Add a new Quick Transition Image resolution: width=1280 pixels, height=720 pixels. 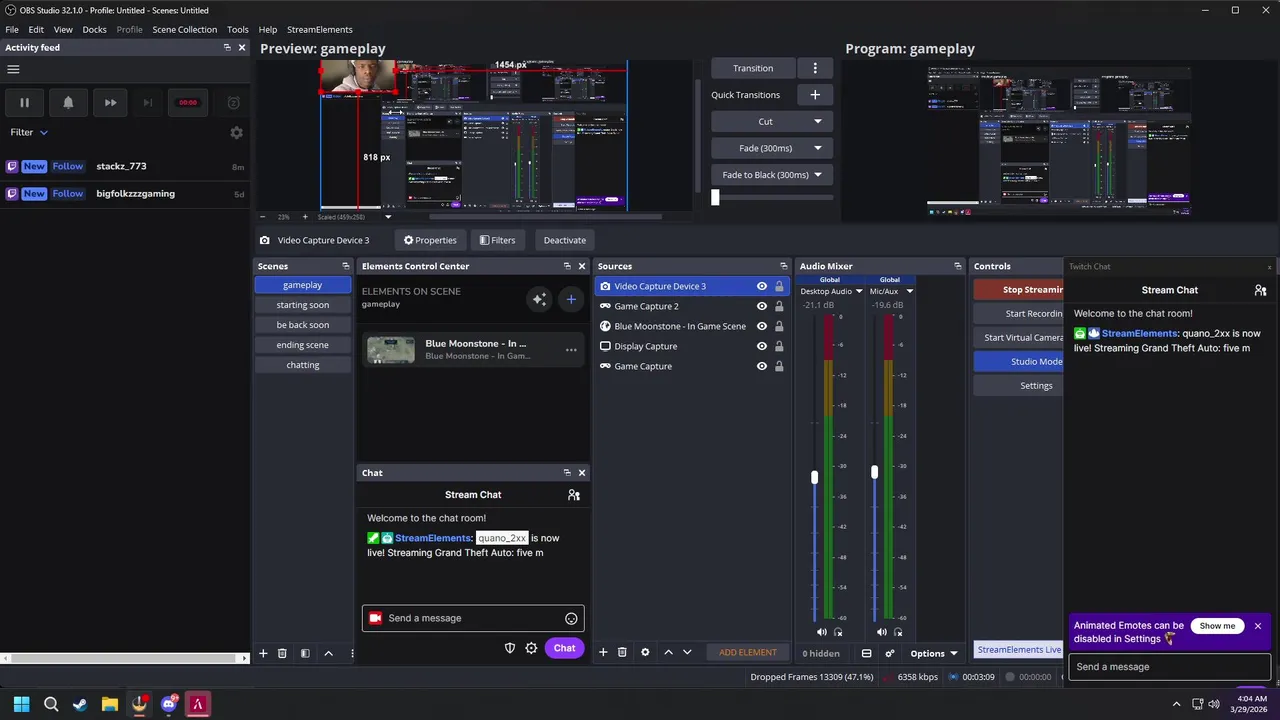pyautogui.click(x=815, y=95)
